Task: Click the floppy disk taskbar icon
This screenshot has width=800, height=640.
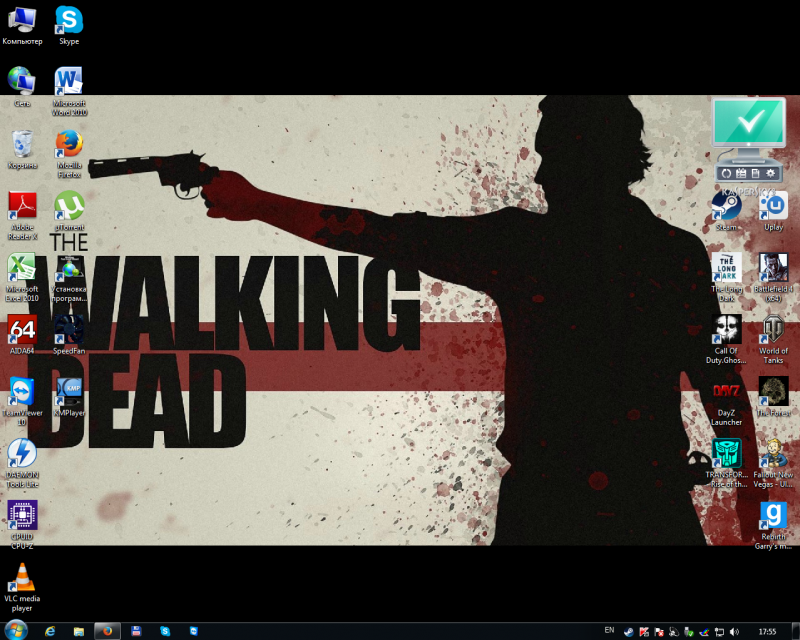Action: (x=136, y=631)
